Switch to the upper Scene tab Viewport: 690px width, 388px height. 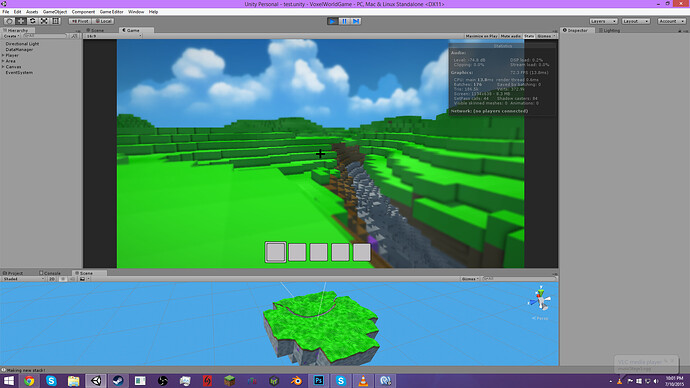point(95,30)
